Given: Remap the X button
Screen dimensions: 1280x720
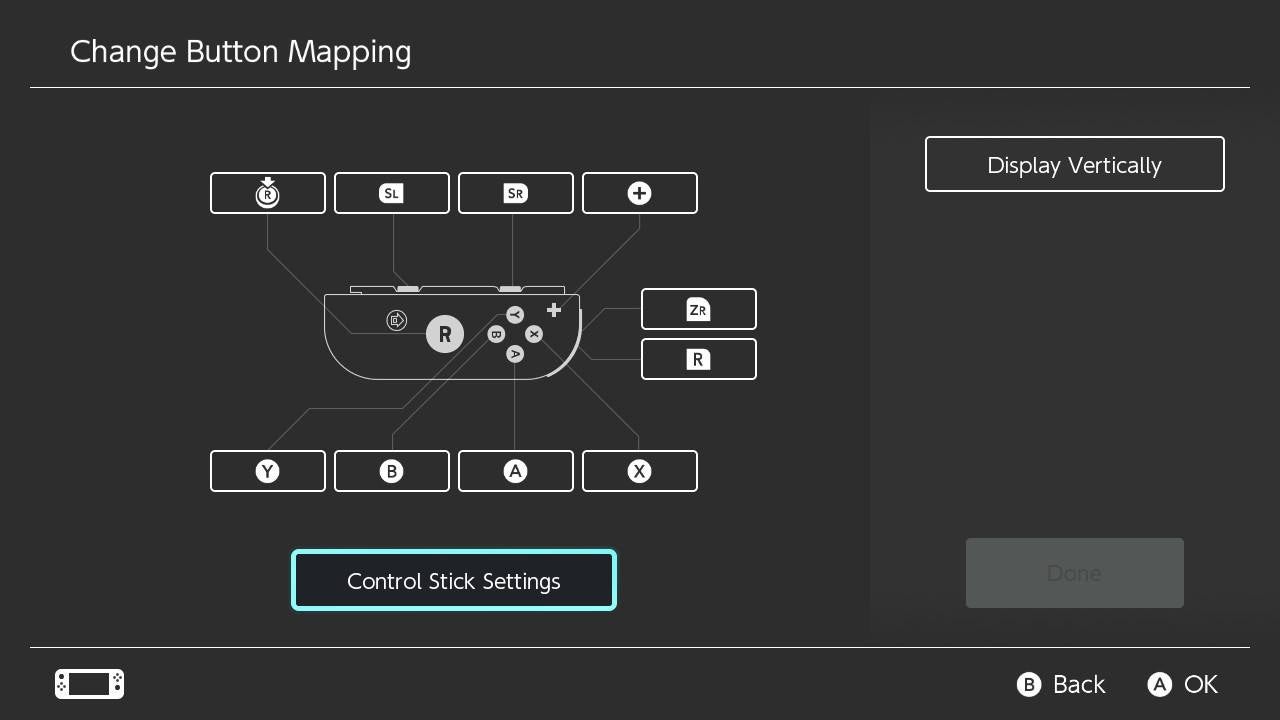Looking at the screenshot, I should 639,471.
